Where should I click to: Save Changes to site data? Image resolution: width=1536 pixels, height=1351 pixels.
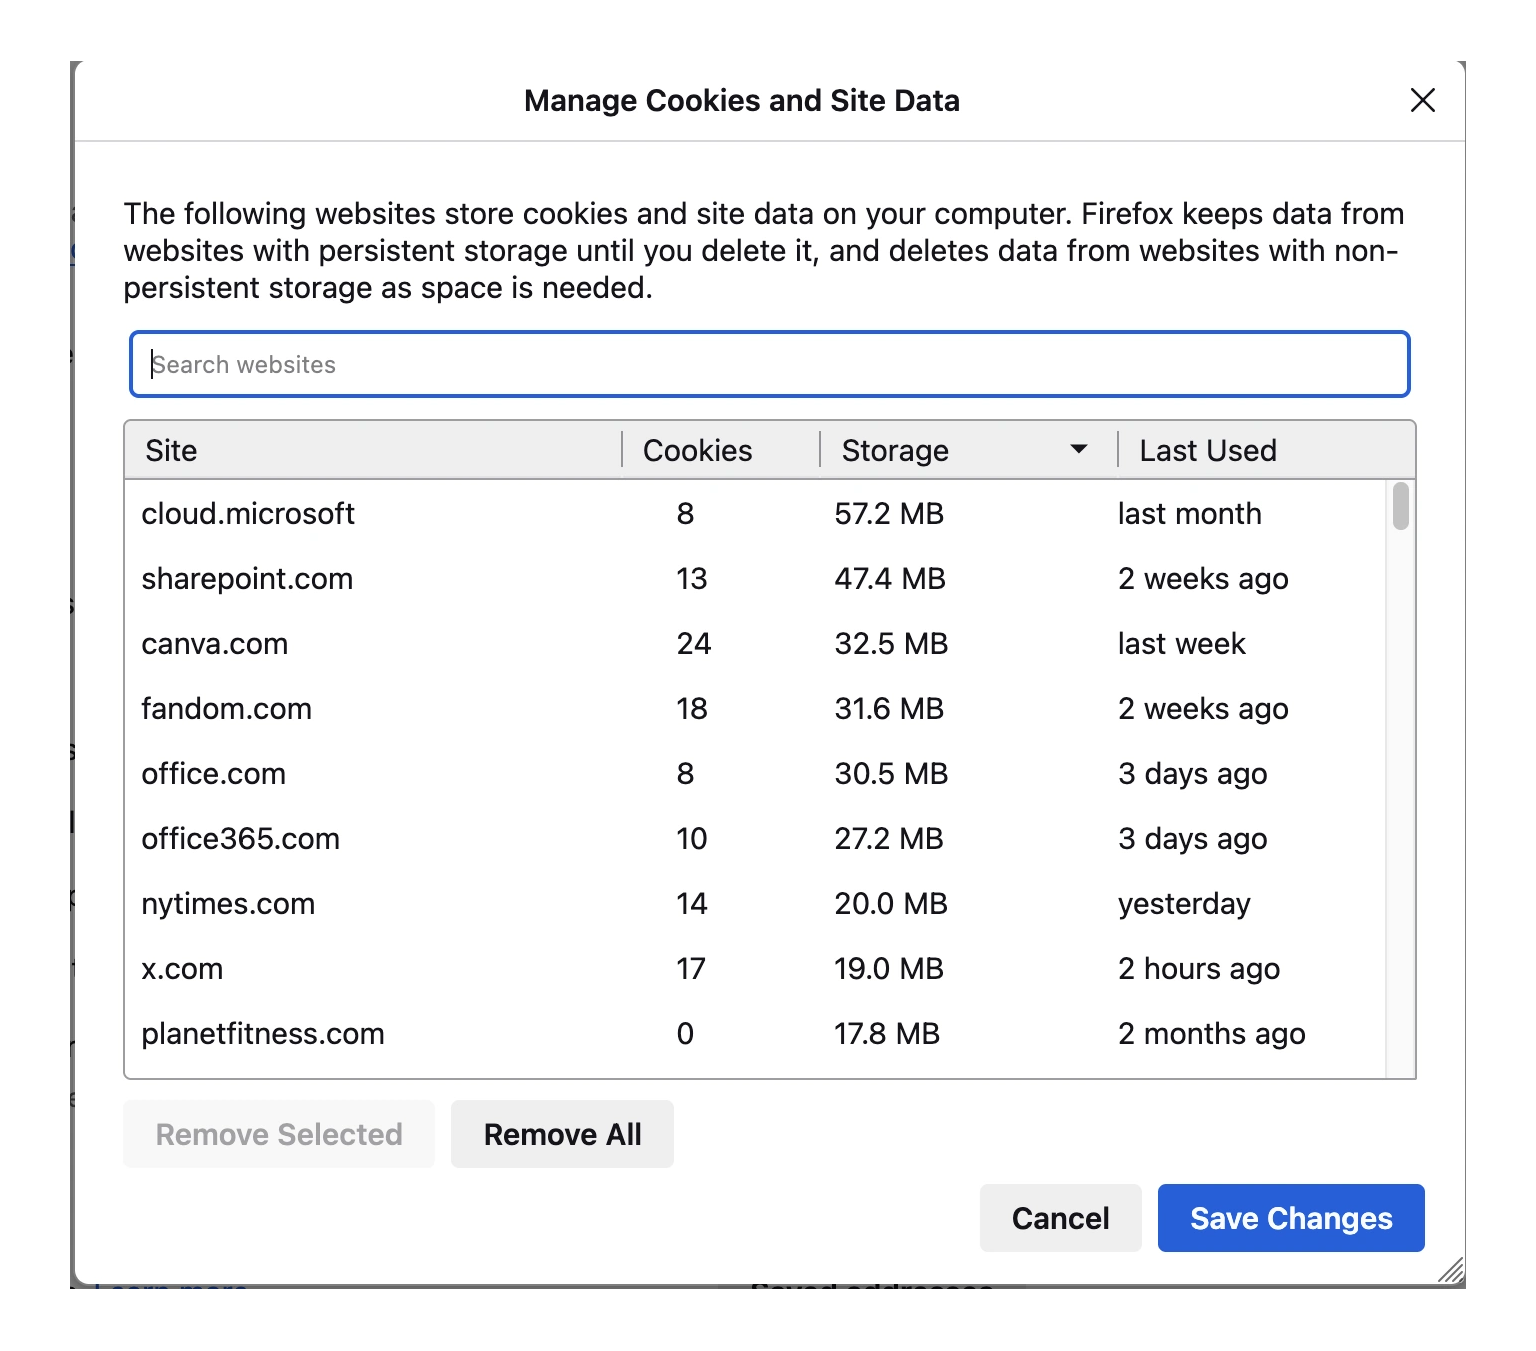[1290, 1218]
